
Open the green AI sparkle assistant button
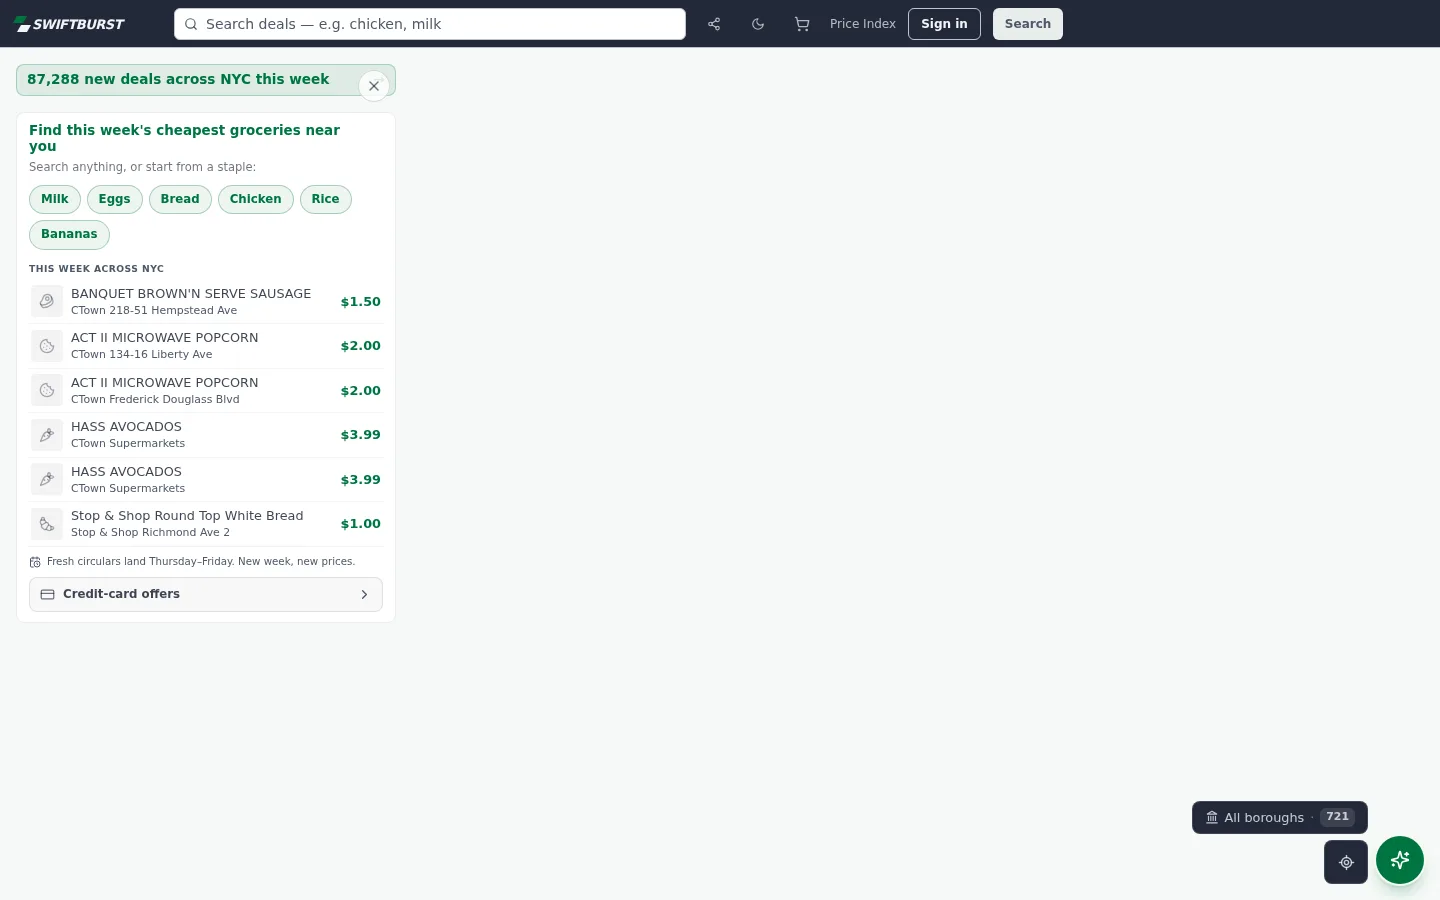tap(1400, 860)
